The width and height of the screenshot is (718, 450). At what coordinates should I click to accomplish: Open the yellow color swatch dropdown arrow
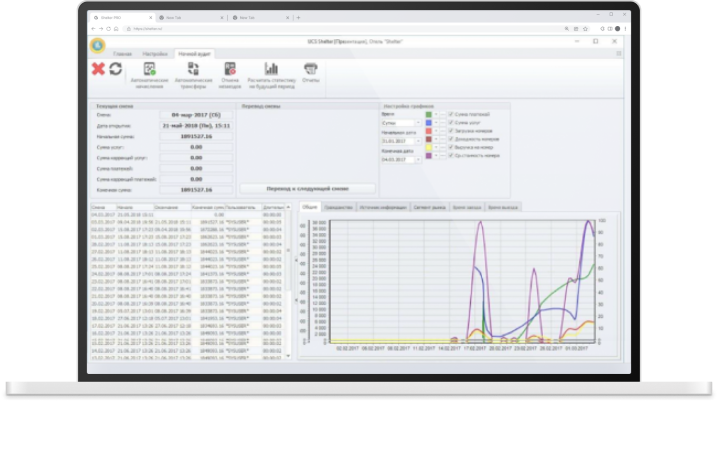pyautogui.click(x=436, y=147)
